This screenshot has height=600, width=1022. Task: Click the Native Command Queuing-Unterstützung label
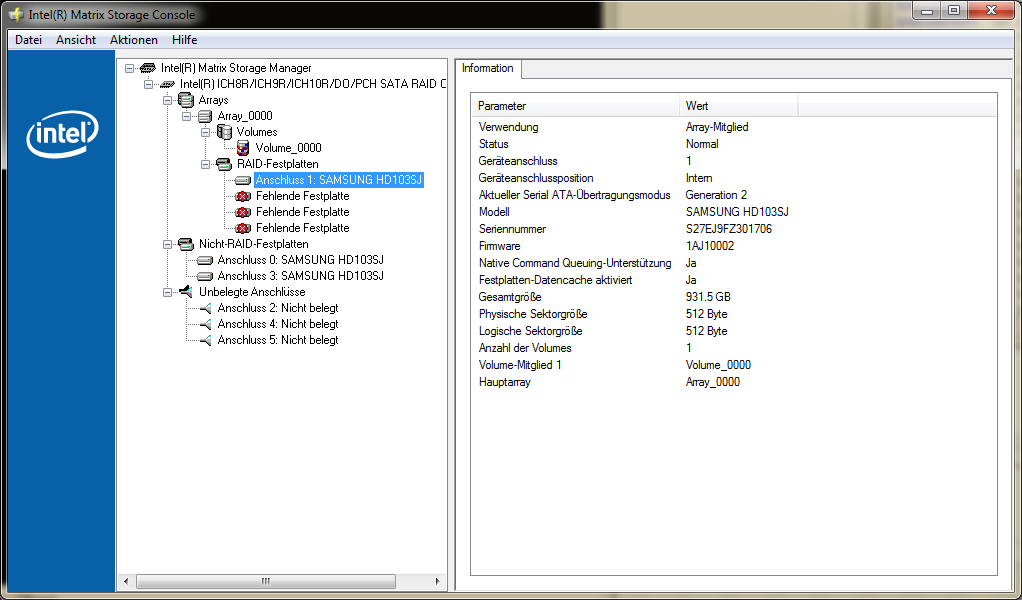575,263
